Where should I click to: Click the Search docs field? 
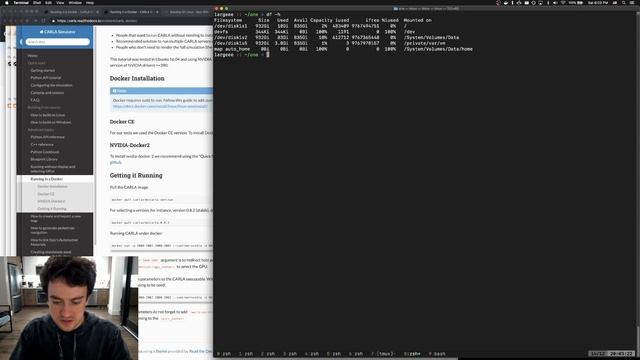click(x=58, y=42)
